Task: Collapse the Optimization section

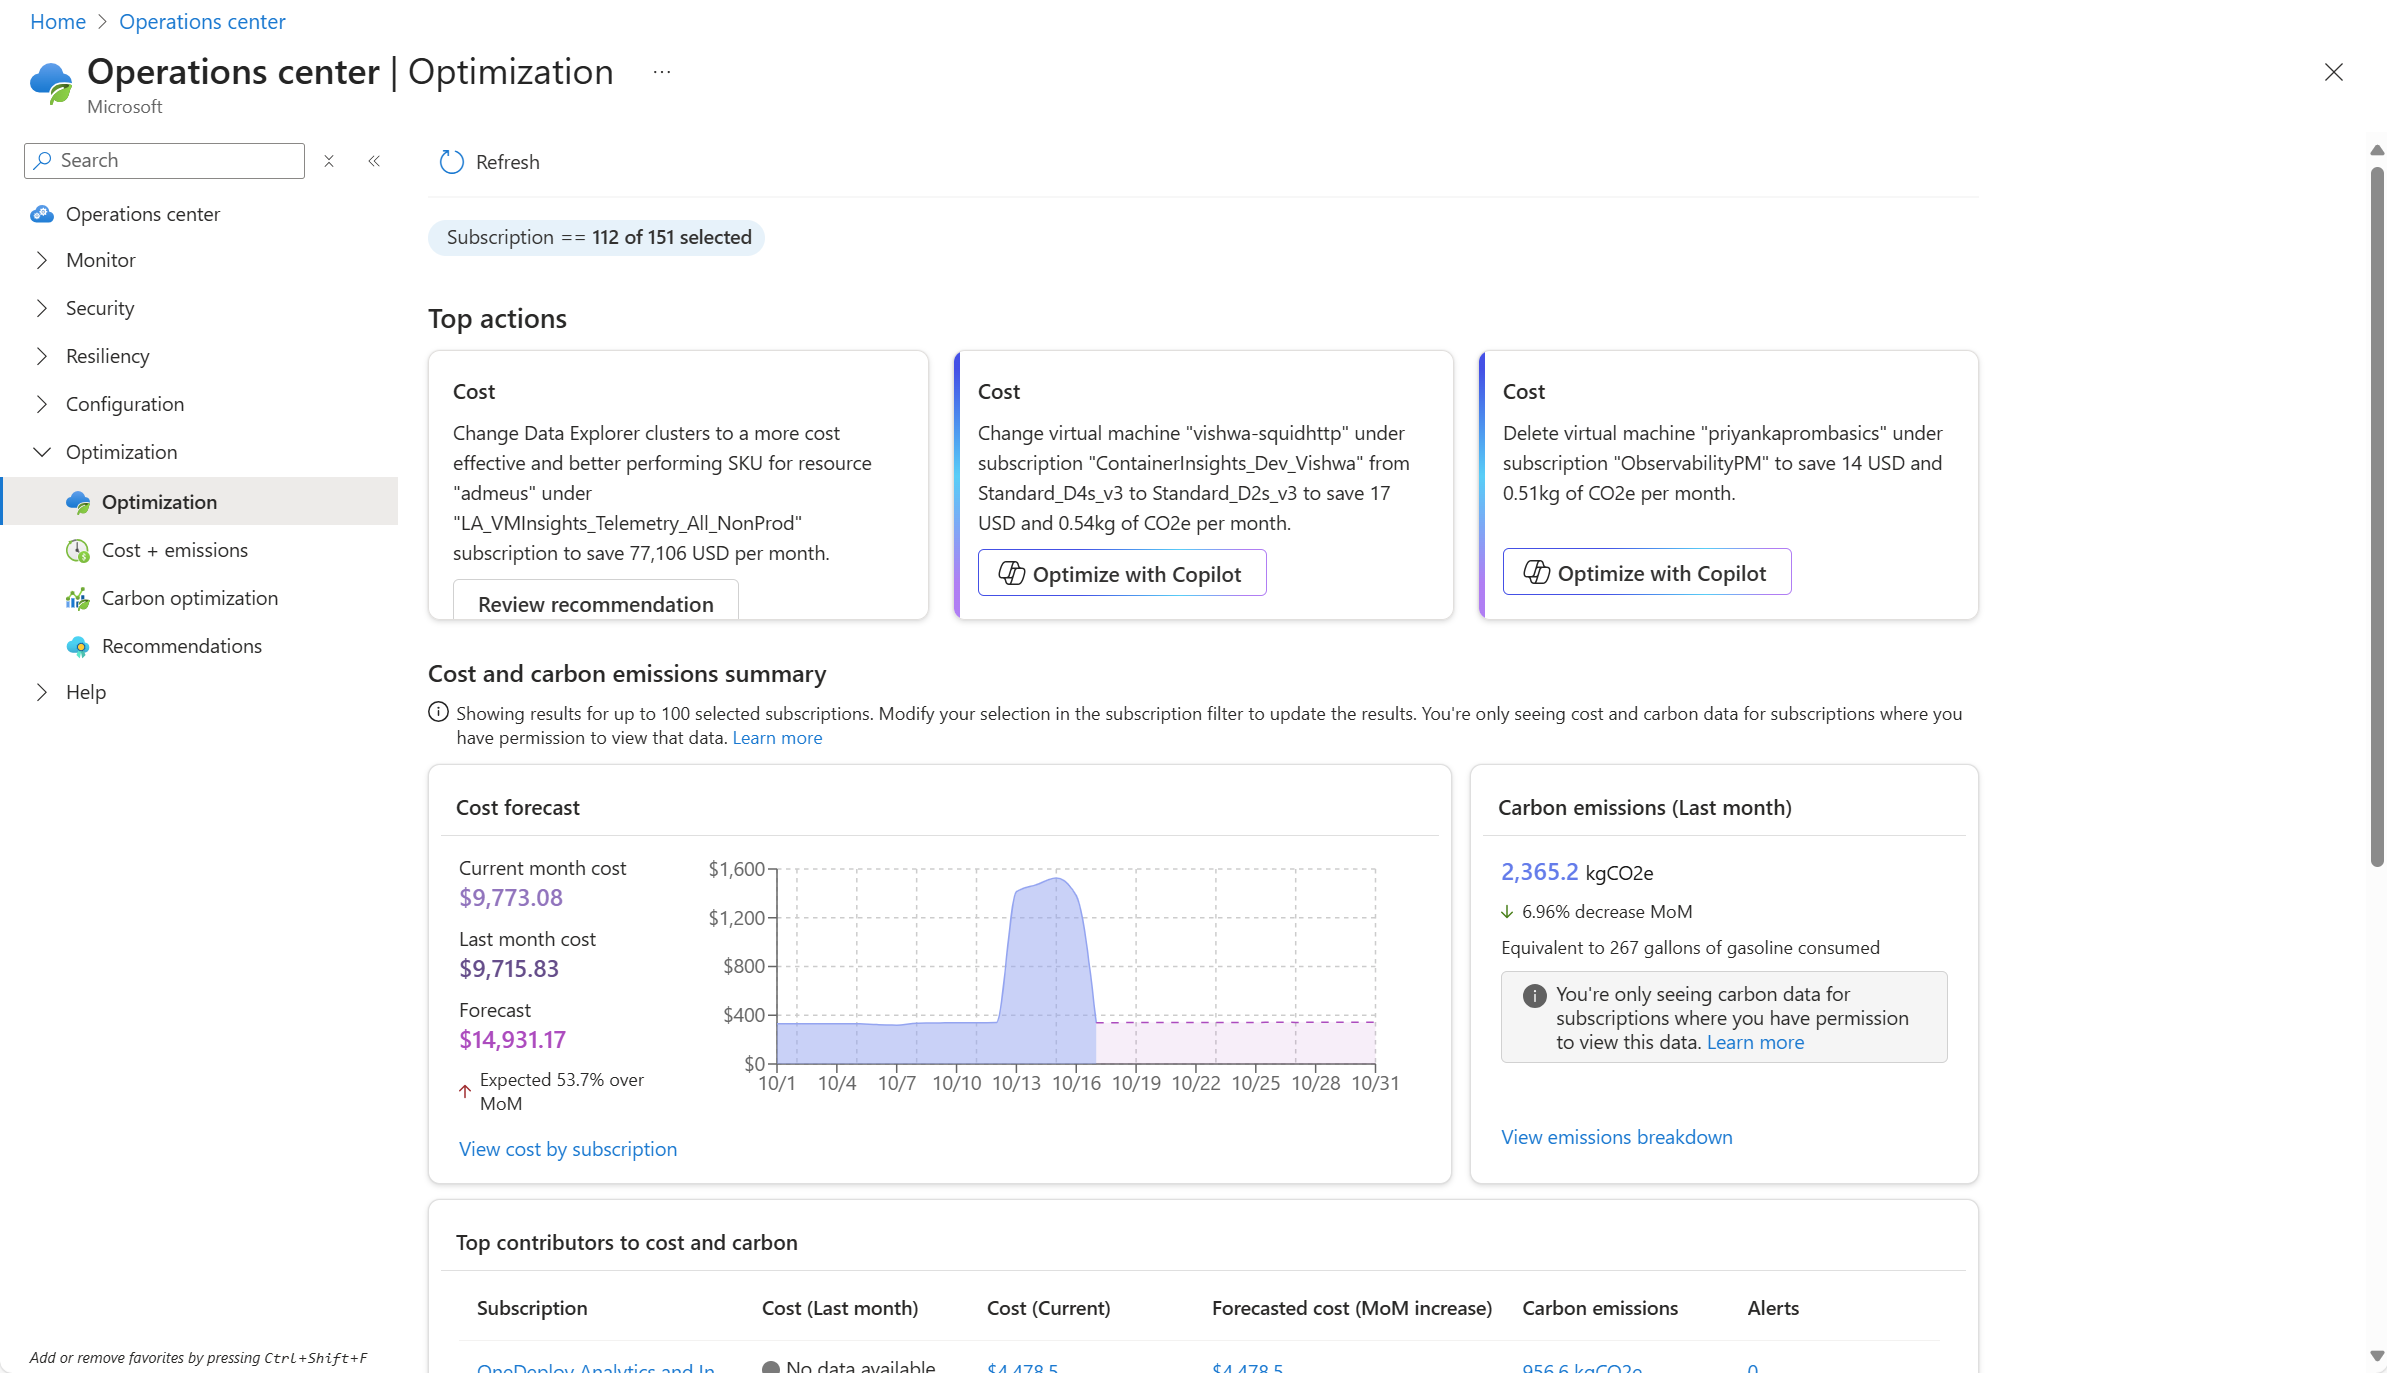Action: 42,452
